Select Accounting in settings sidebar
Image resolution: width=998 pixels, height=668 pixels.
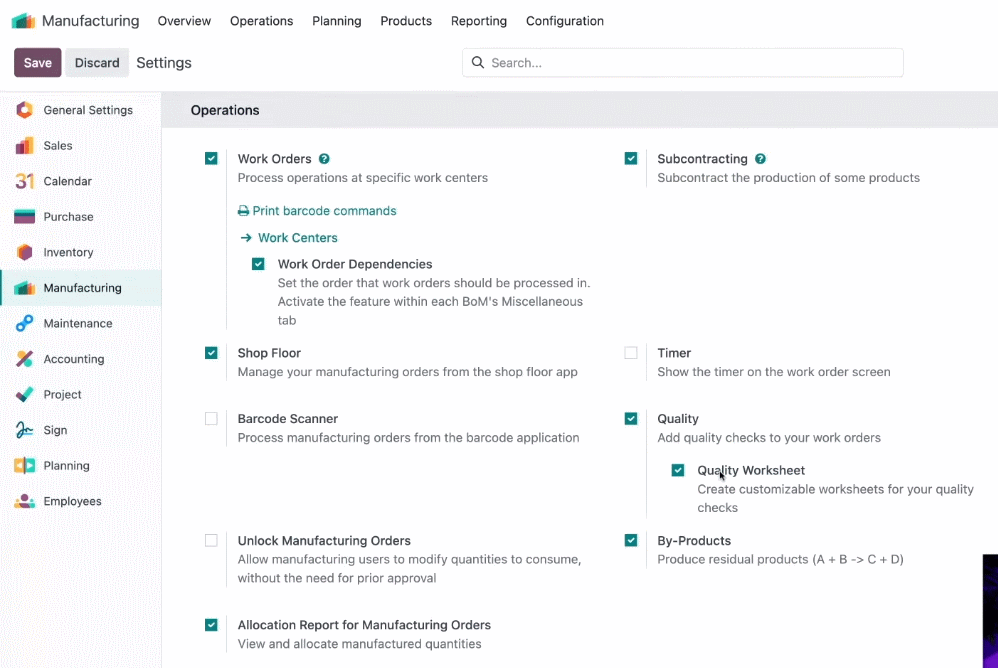pos(81,359)
